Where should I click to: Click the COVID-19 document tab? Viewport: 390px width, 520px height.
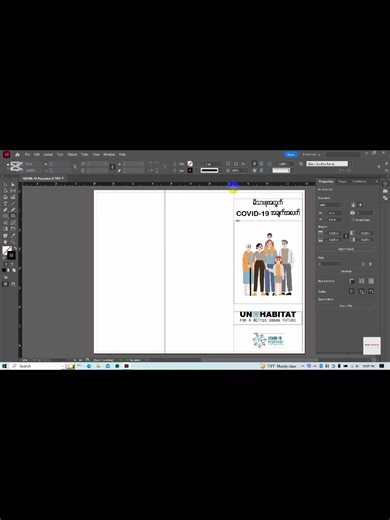tap(42, 178)
